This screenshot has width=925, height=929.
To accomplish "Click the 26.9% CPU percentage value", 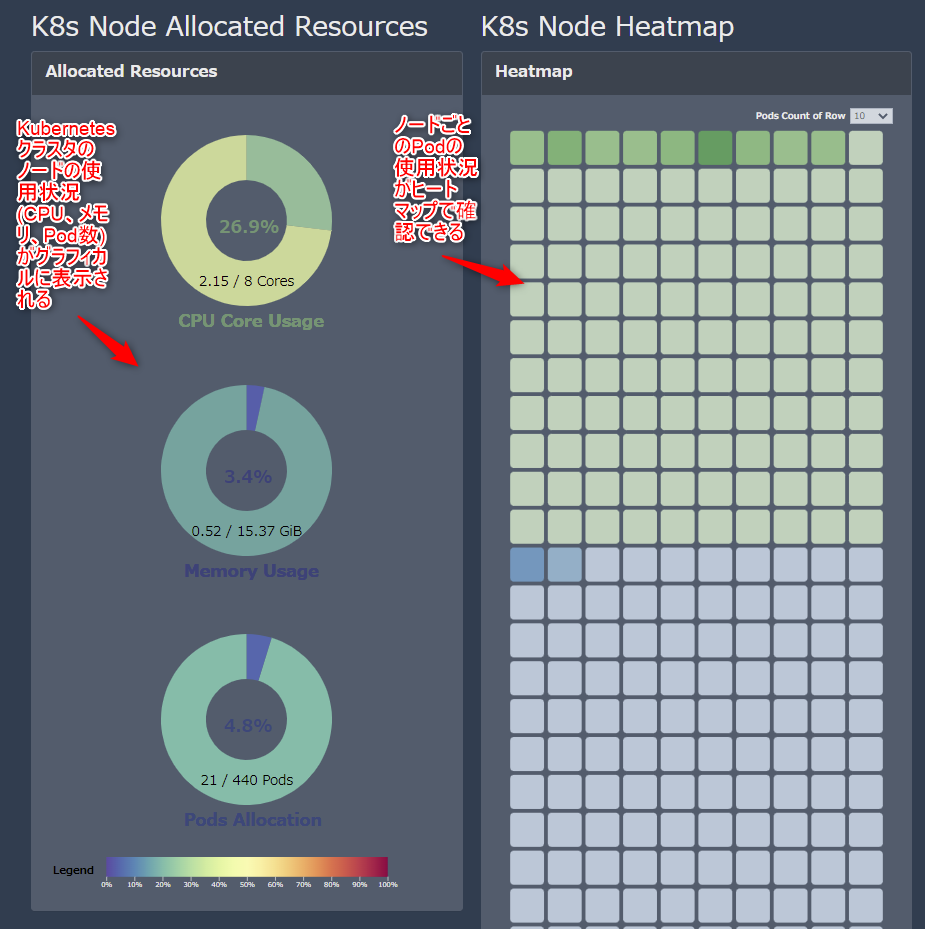I will 249,226.
